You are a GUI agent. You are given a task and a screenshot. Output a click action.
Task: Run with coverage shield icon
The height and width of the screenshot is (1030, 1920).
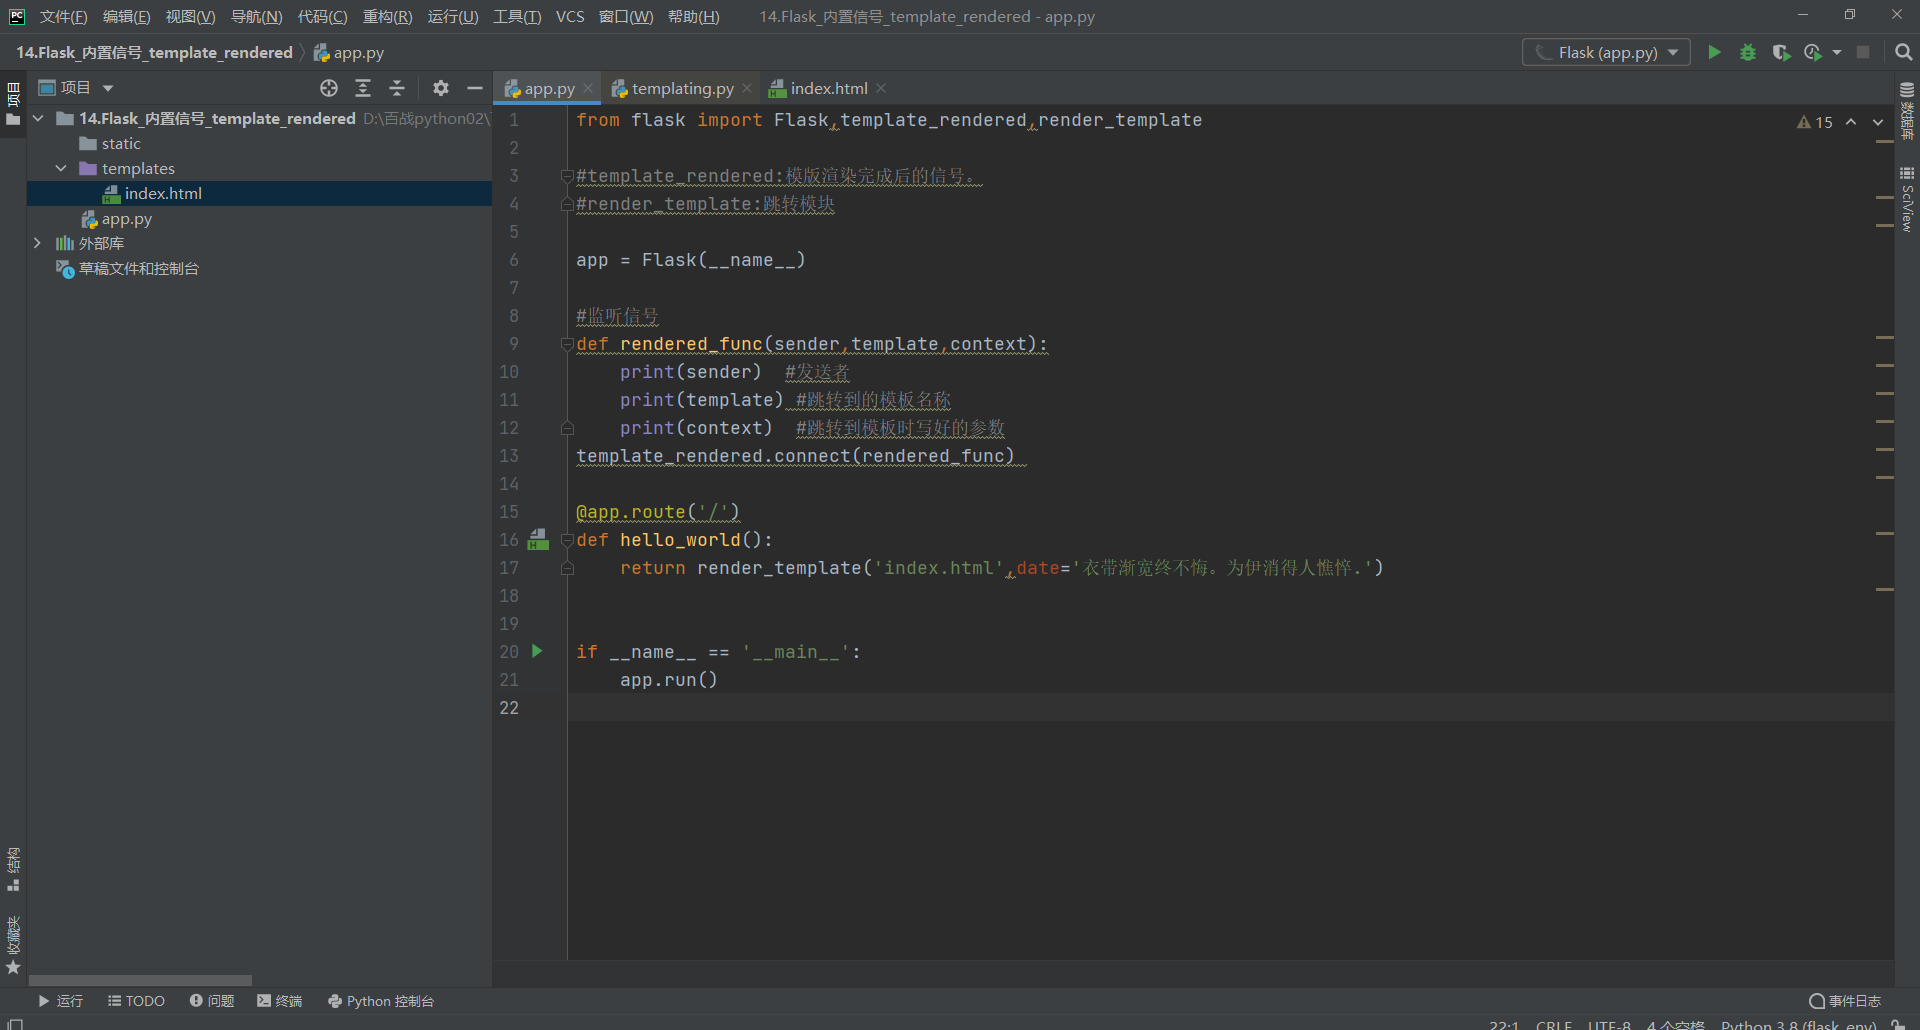(1781, 52)
